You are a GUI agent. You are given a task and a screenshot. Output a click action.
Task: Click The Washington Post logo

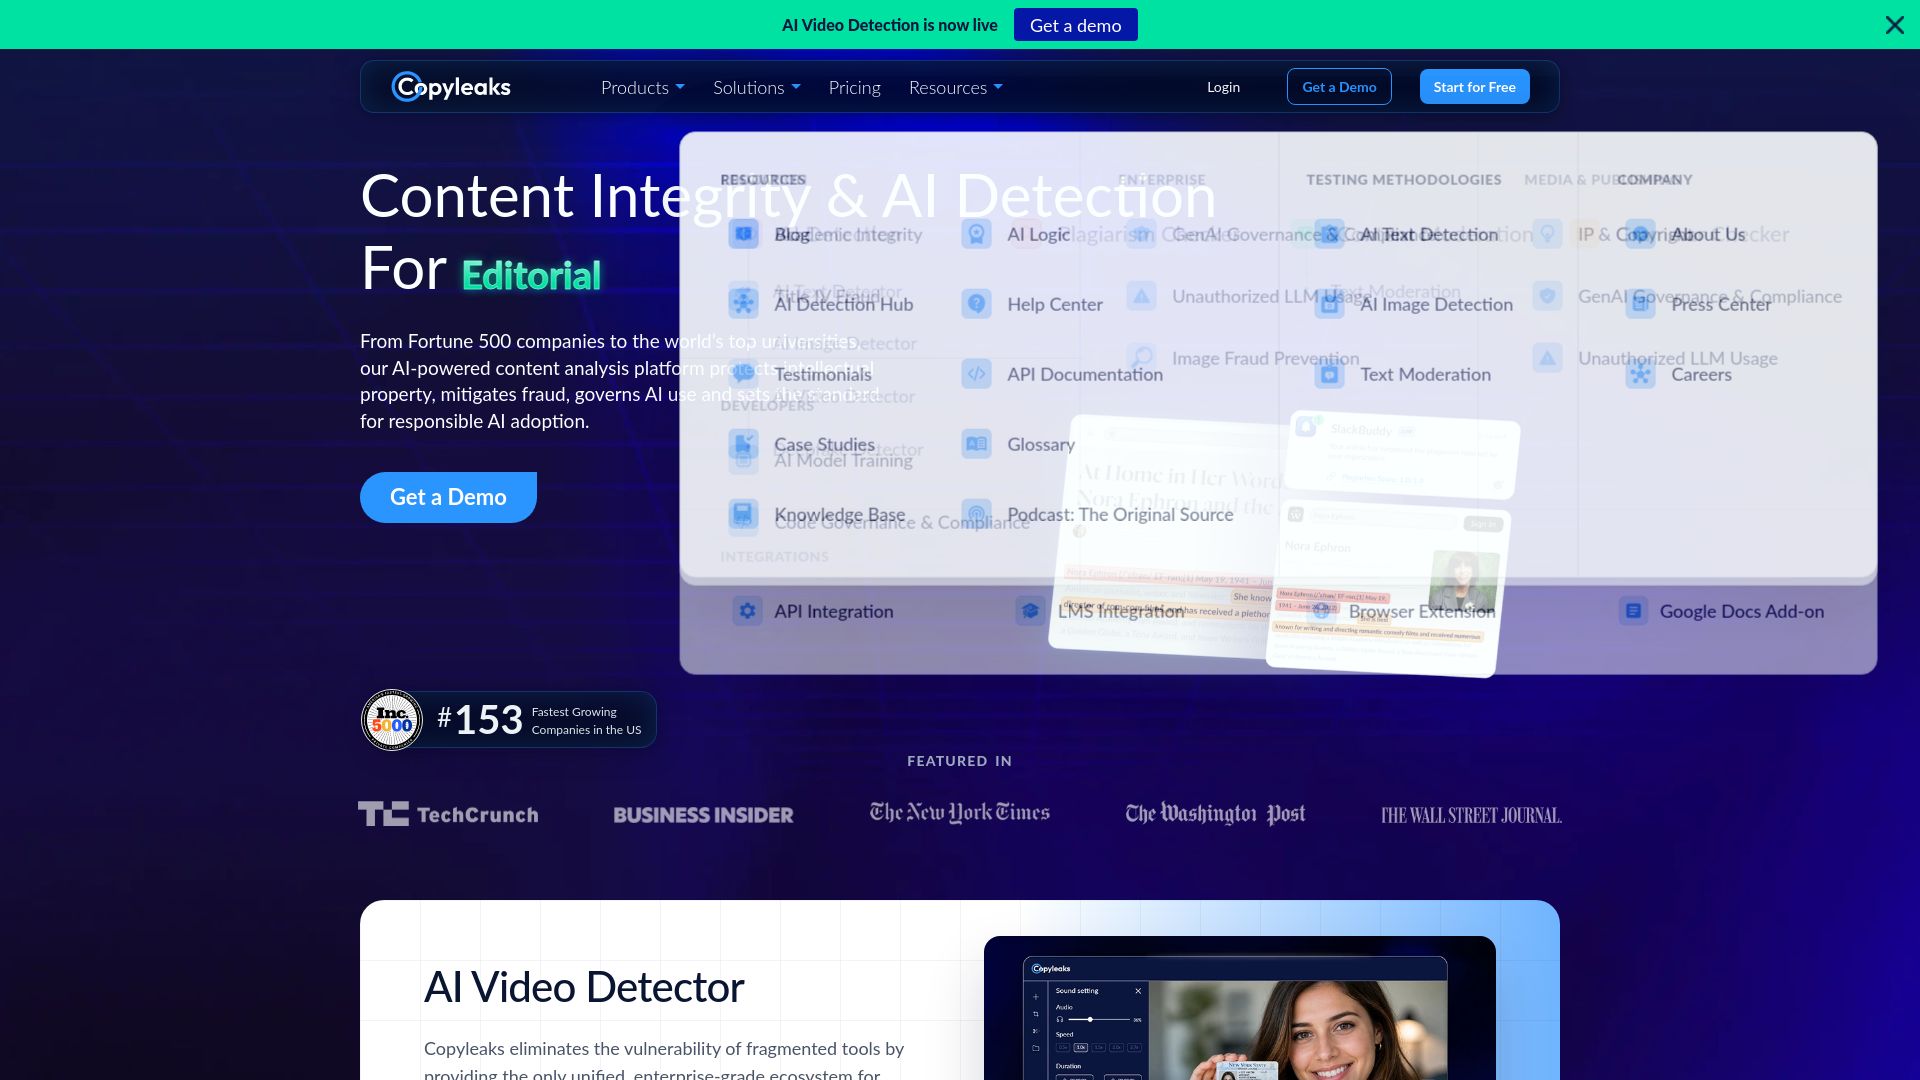(1215, 814)
